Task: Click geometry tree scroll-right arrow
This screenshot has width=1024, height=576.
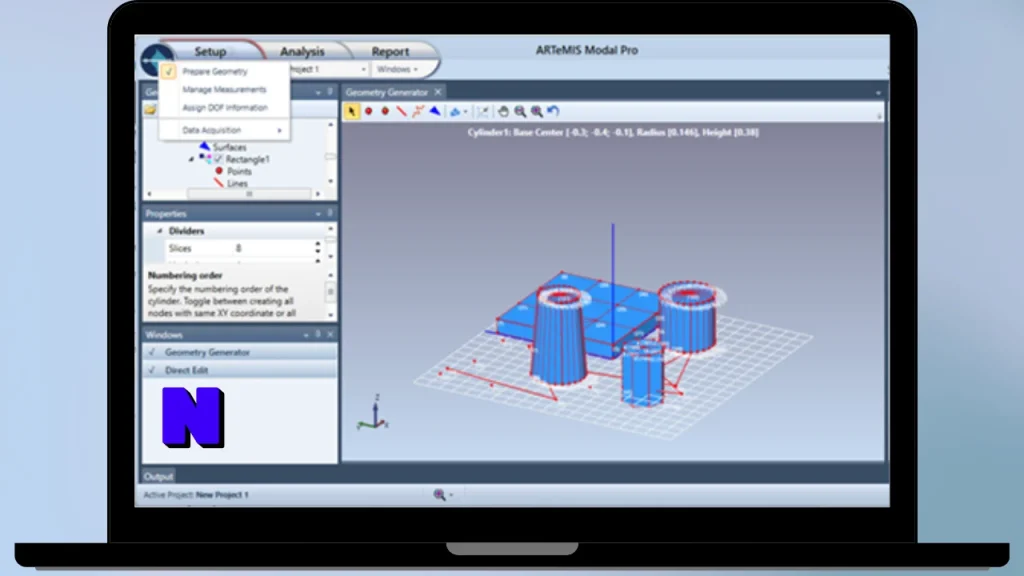Action: 318,194
